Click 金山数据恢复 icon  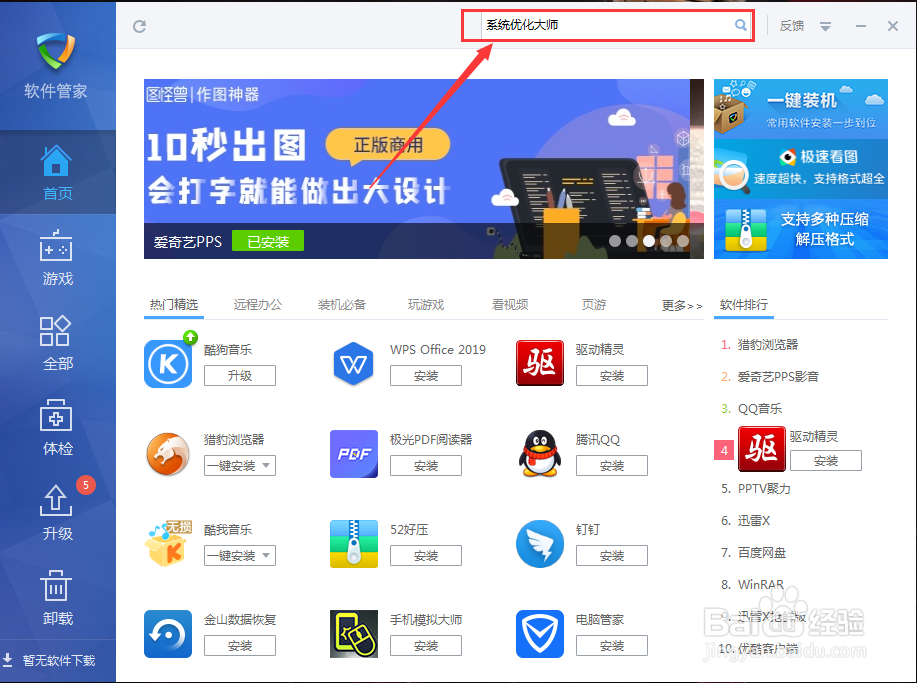pyautogui.click(x=168, y=634)
